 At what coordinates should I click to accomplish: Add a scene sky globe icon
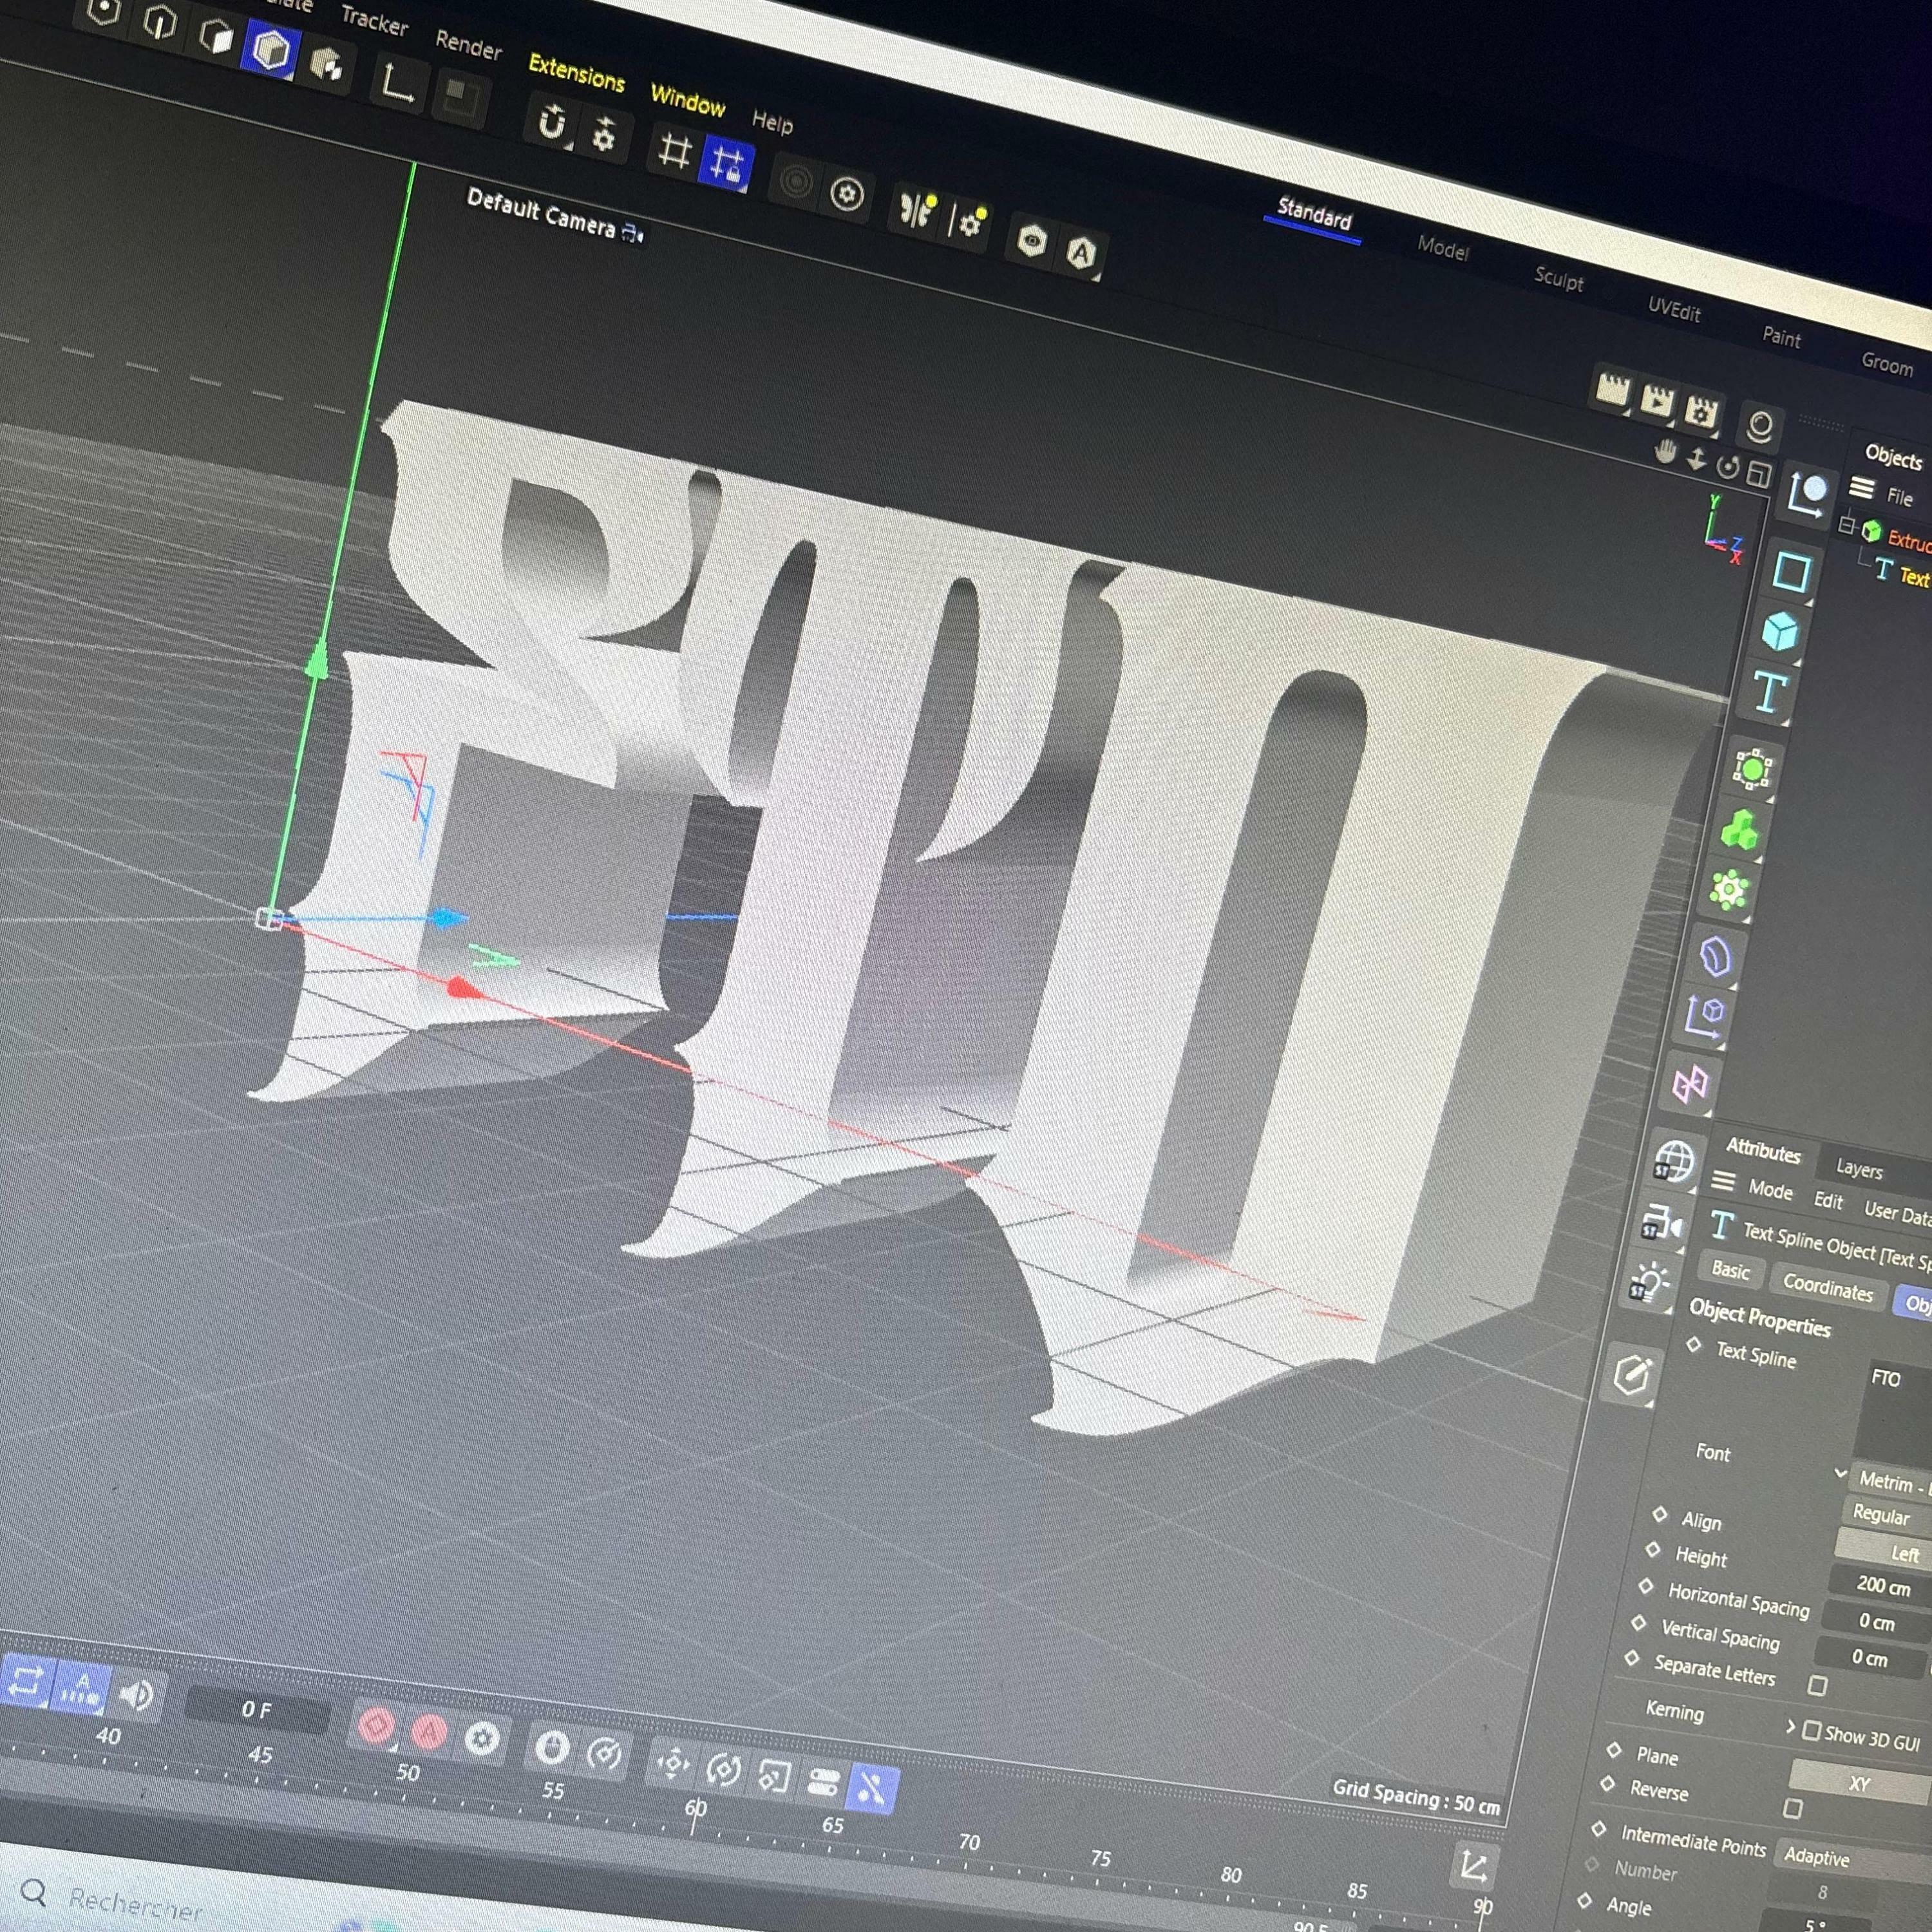(x=1673, y=1161)
